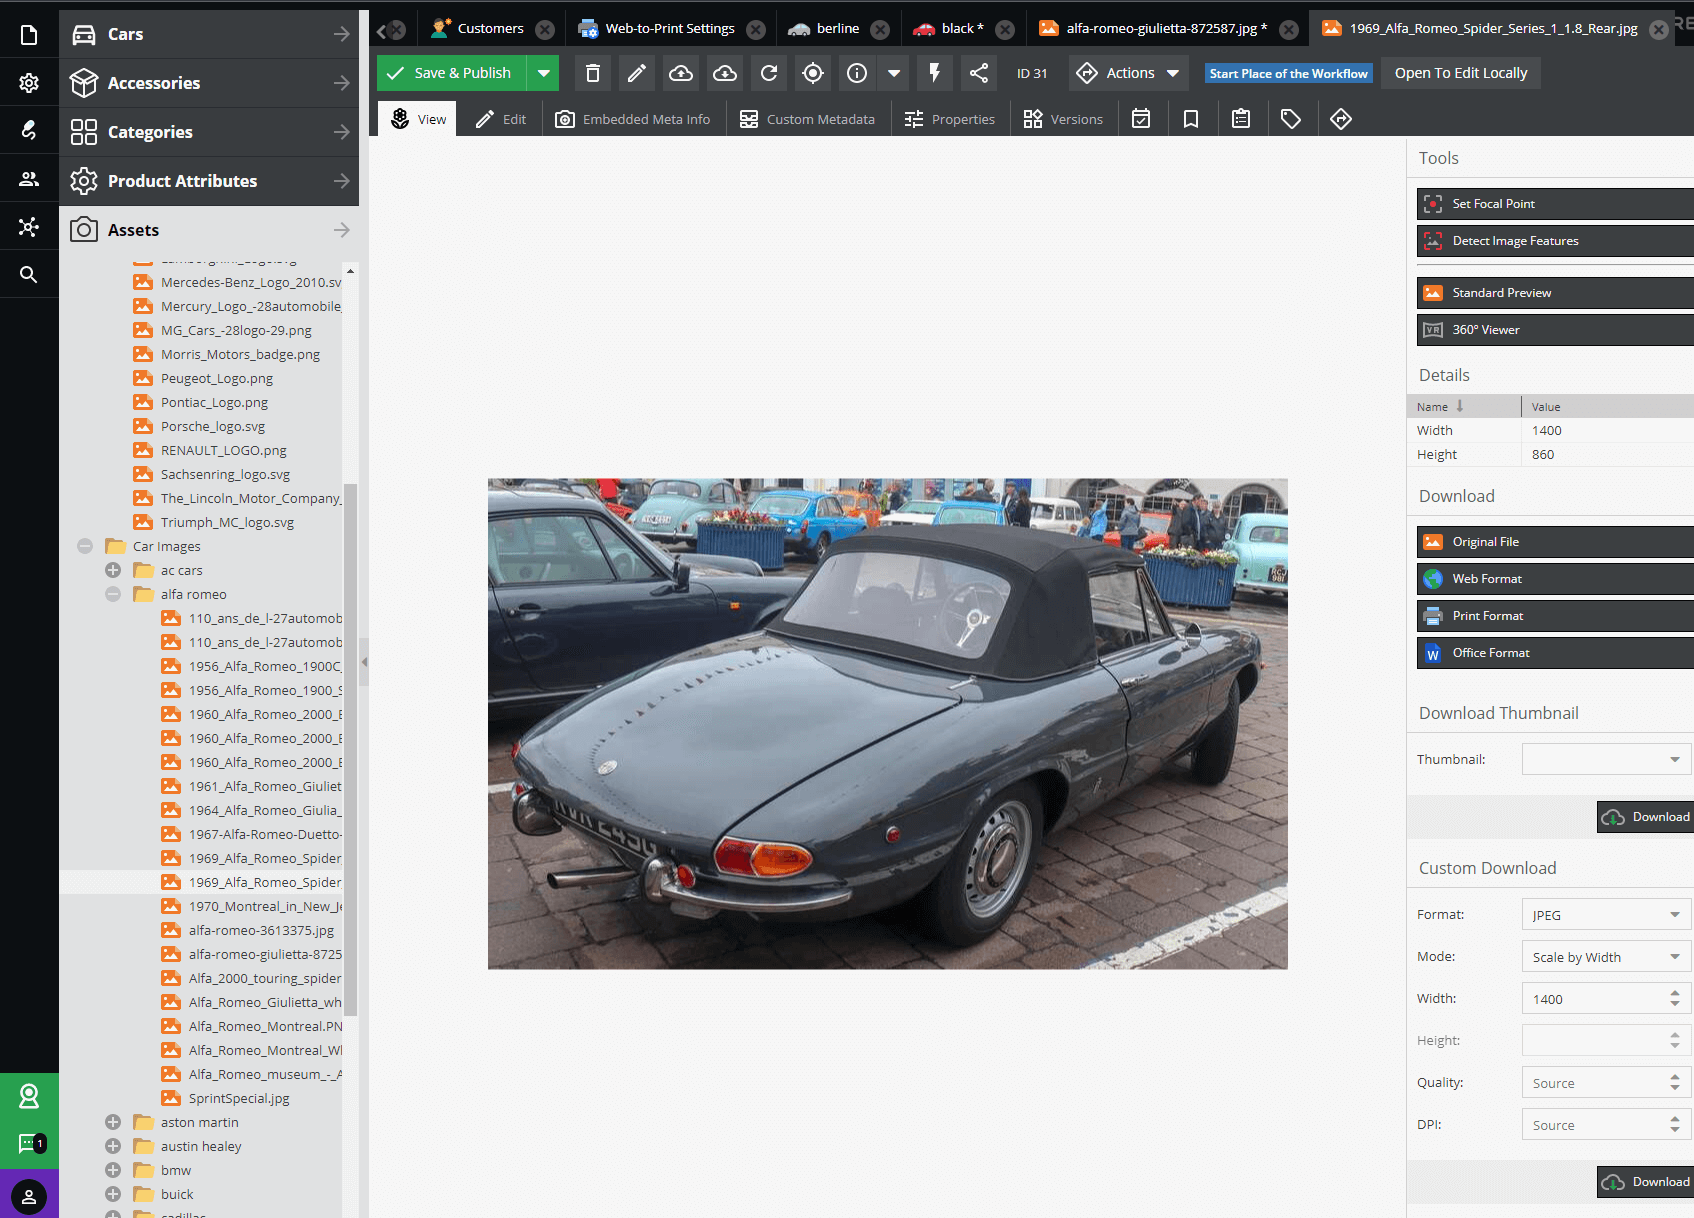This screenshot has width=1694, height=1218.
Task: Close the berline tab
Action: (880, 29)
